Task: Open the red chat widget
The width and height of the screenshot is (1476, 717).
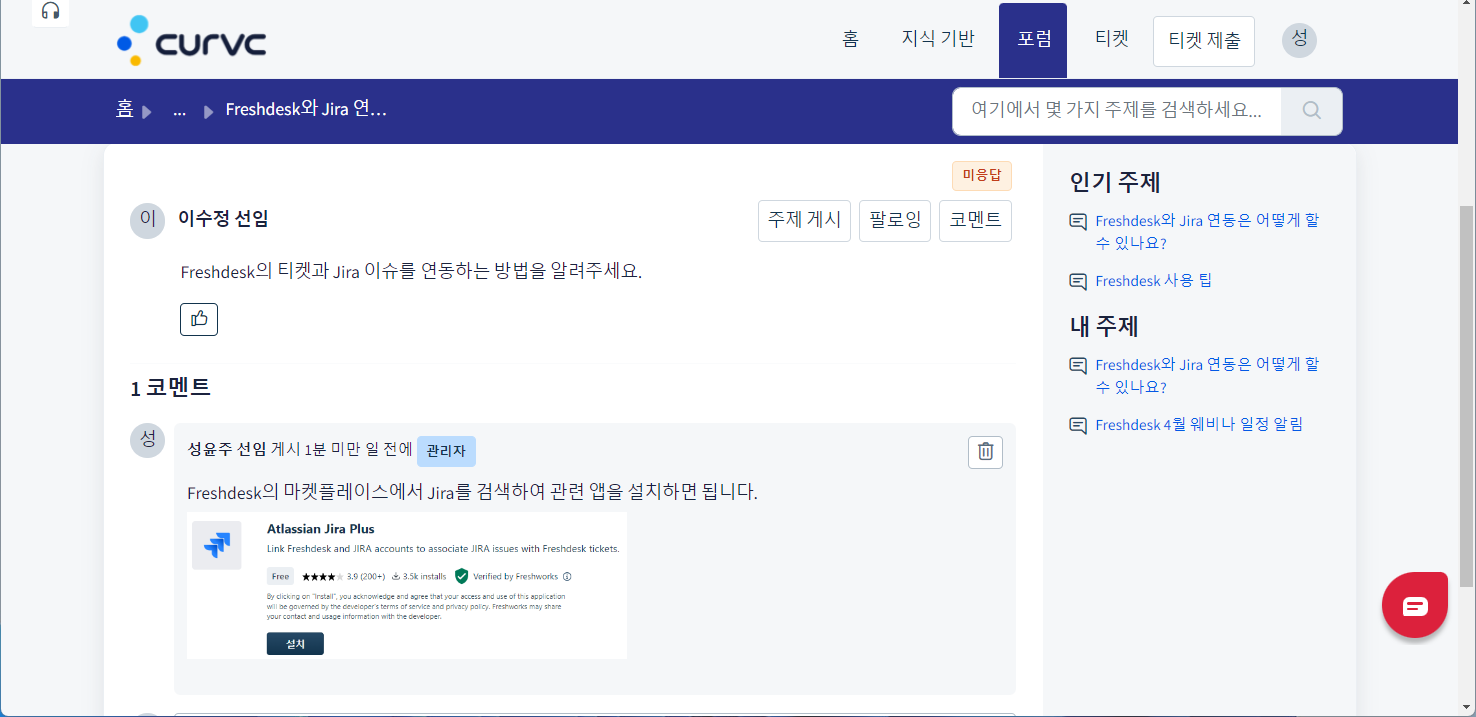Action: click(x=1414, y=604)
